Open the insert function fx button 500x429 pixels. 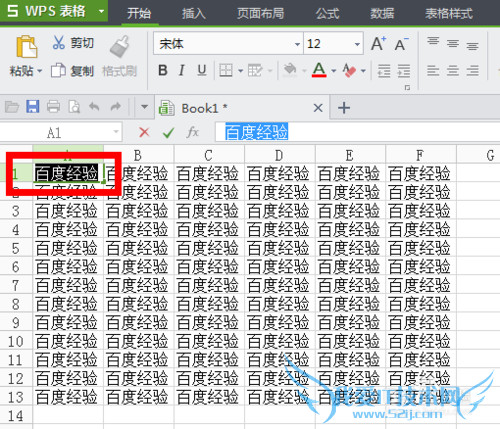pyautogui.click(x=193, y=132)
